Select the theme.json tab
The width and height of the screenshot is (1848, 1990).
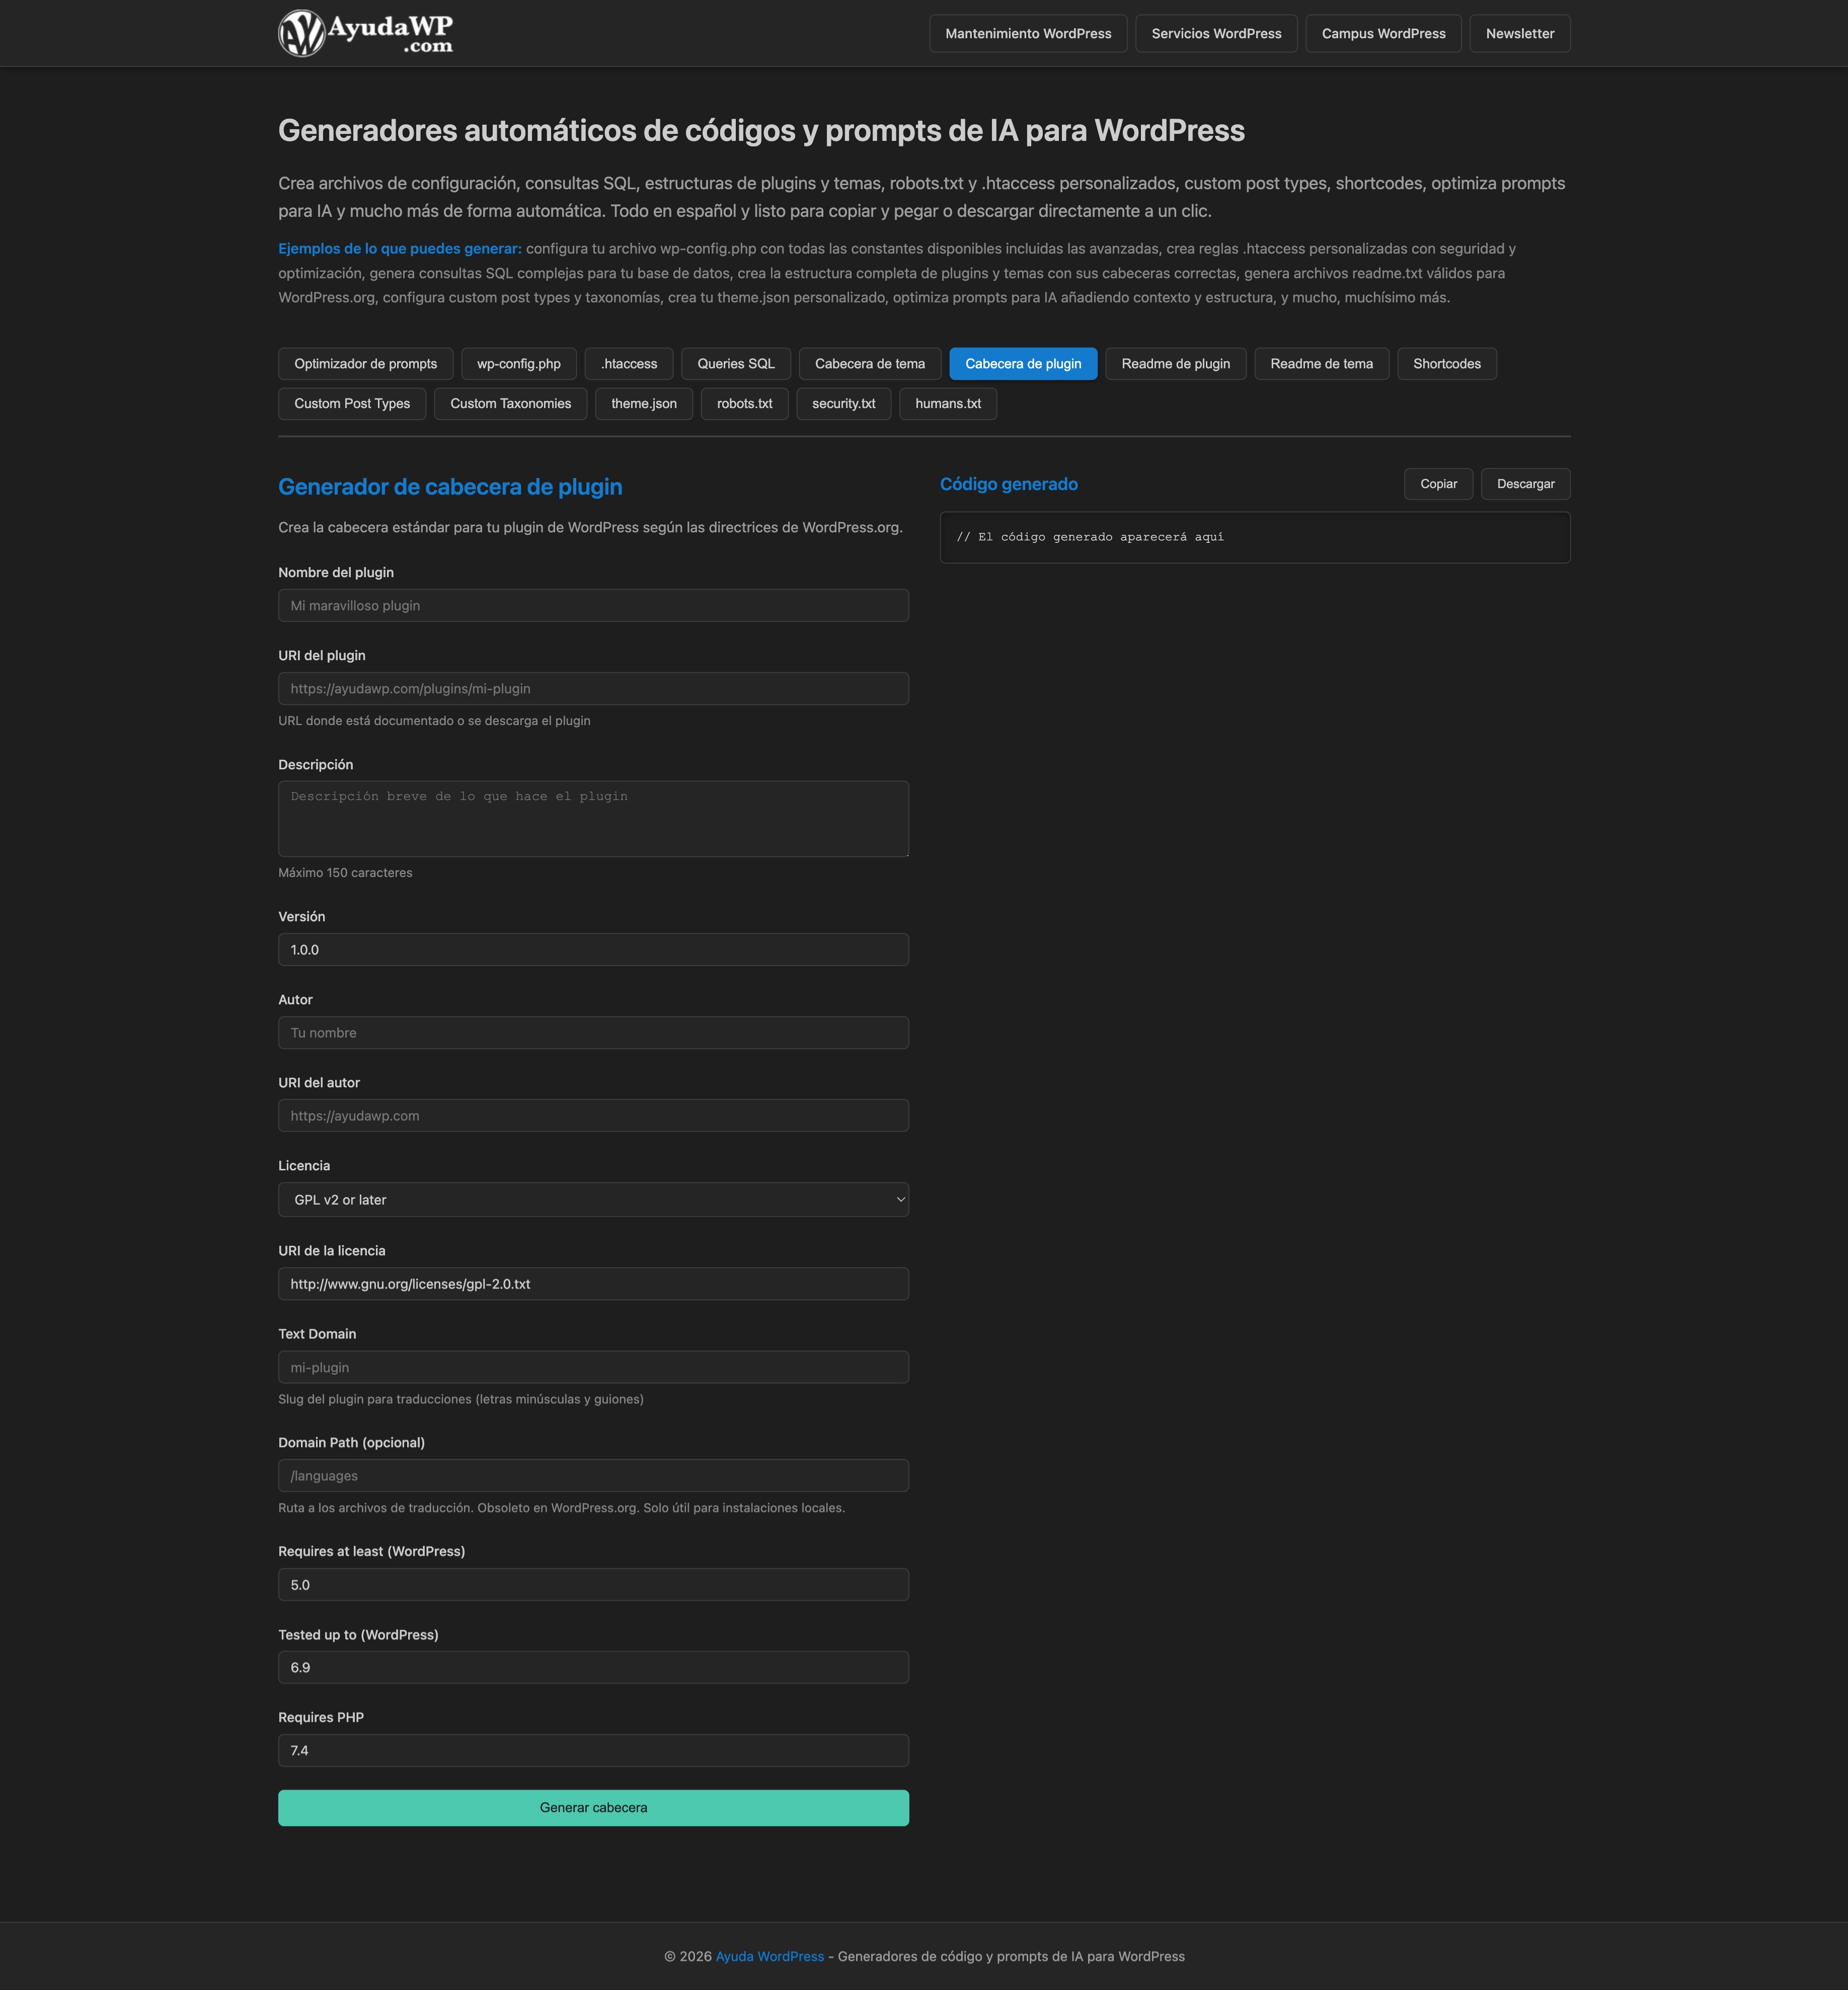tap(643, 404)
